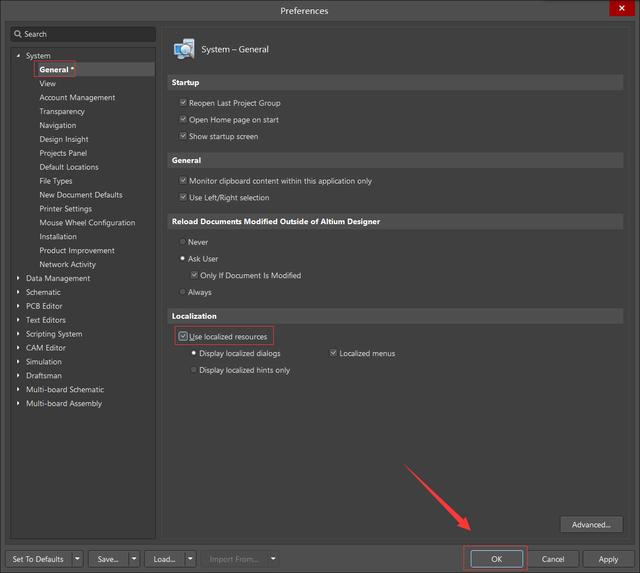Click the Save... button
The height and width of the screenshot is (573, 640).
[108, 559]
